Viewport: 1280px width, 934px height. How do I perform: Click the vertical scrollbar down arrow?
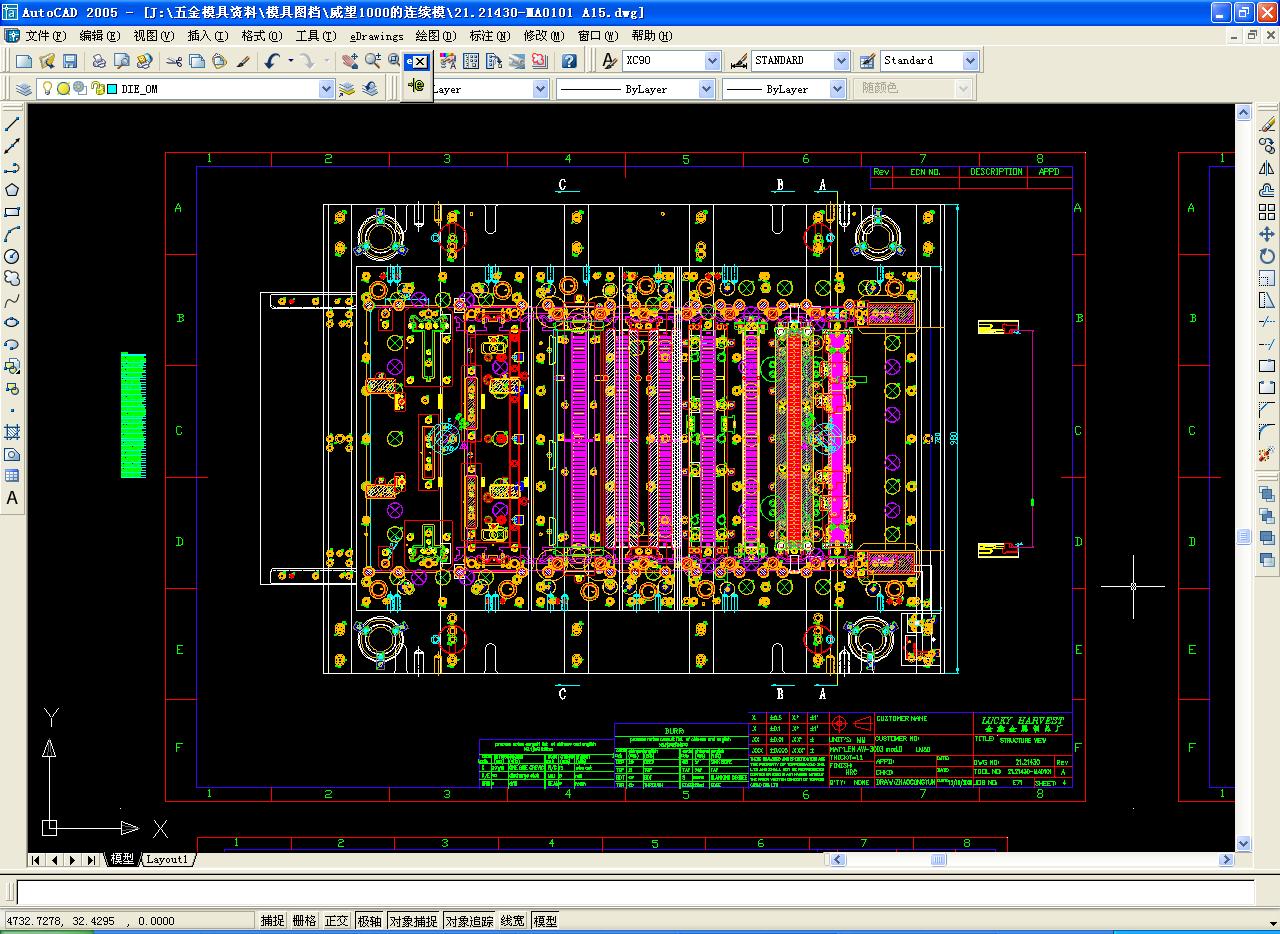(1244, 843)
